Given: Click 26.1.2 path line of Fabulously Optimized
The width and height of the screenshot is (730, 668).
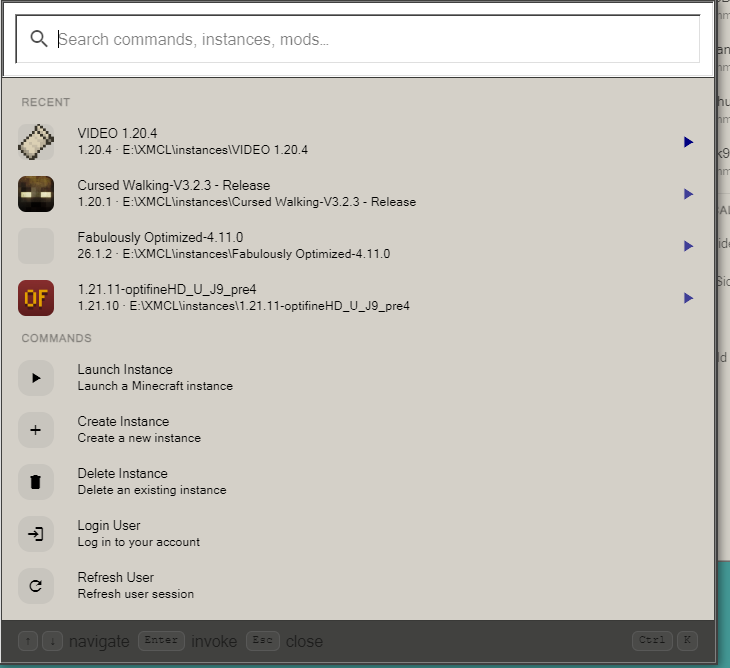Looking at the screenshot, I should (234, 254).
